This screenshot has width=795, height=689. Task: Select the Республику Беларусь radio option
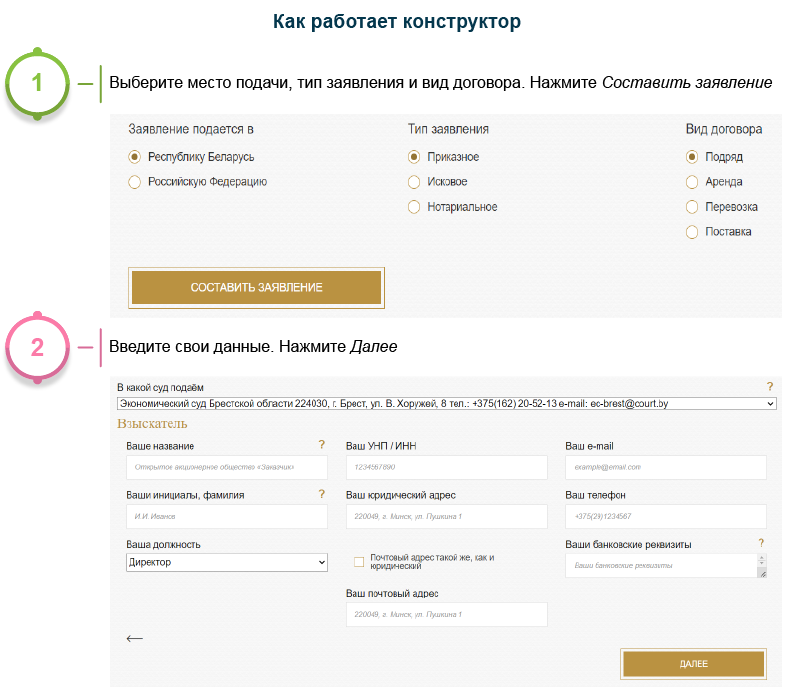[134, 157]
